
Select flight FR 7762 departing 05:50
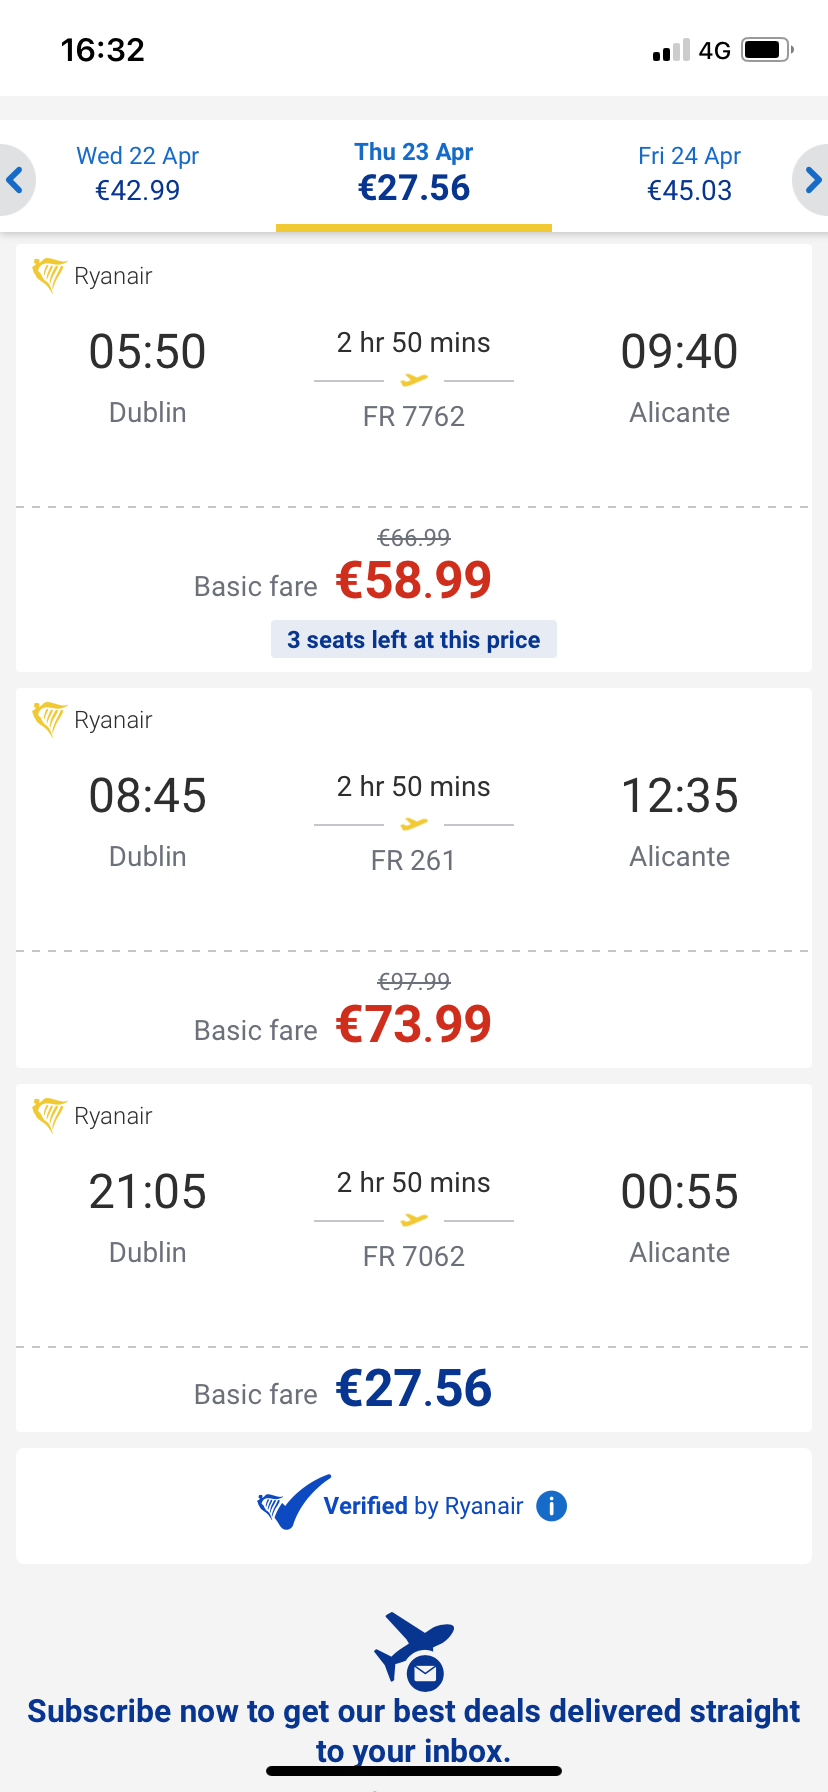(x=413, y=380)
